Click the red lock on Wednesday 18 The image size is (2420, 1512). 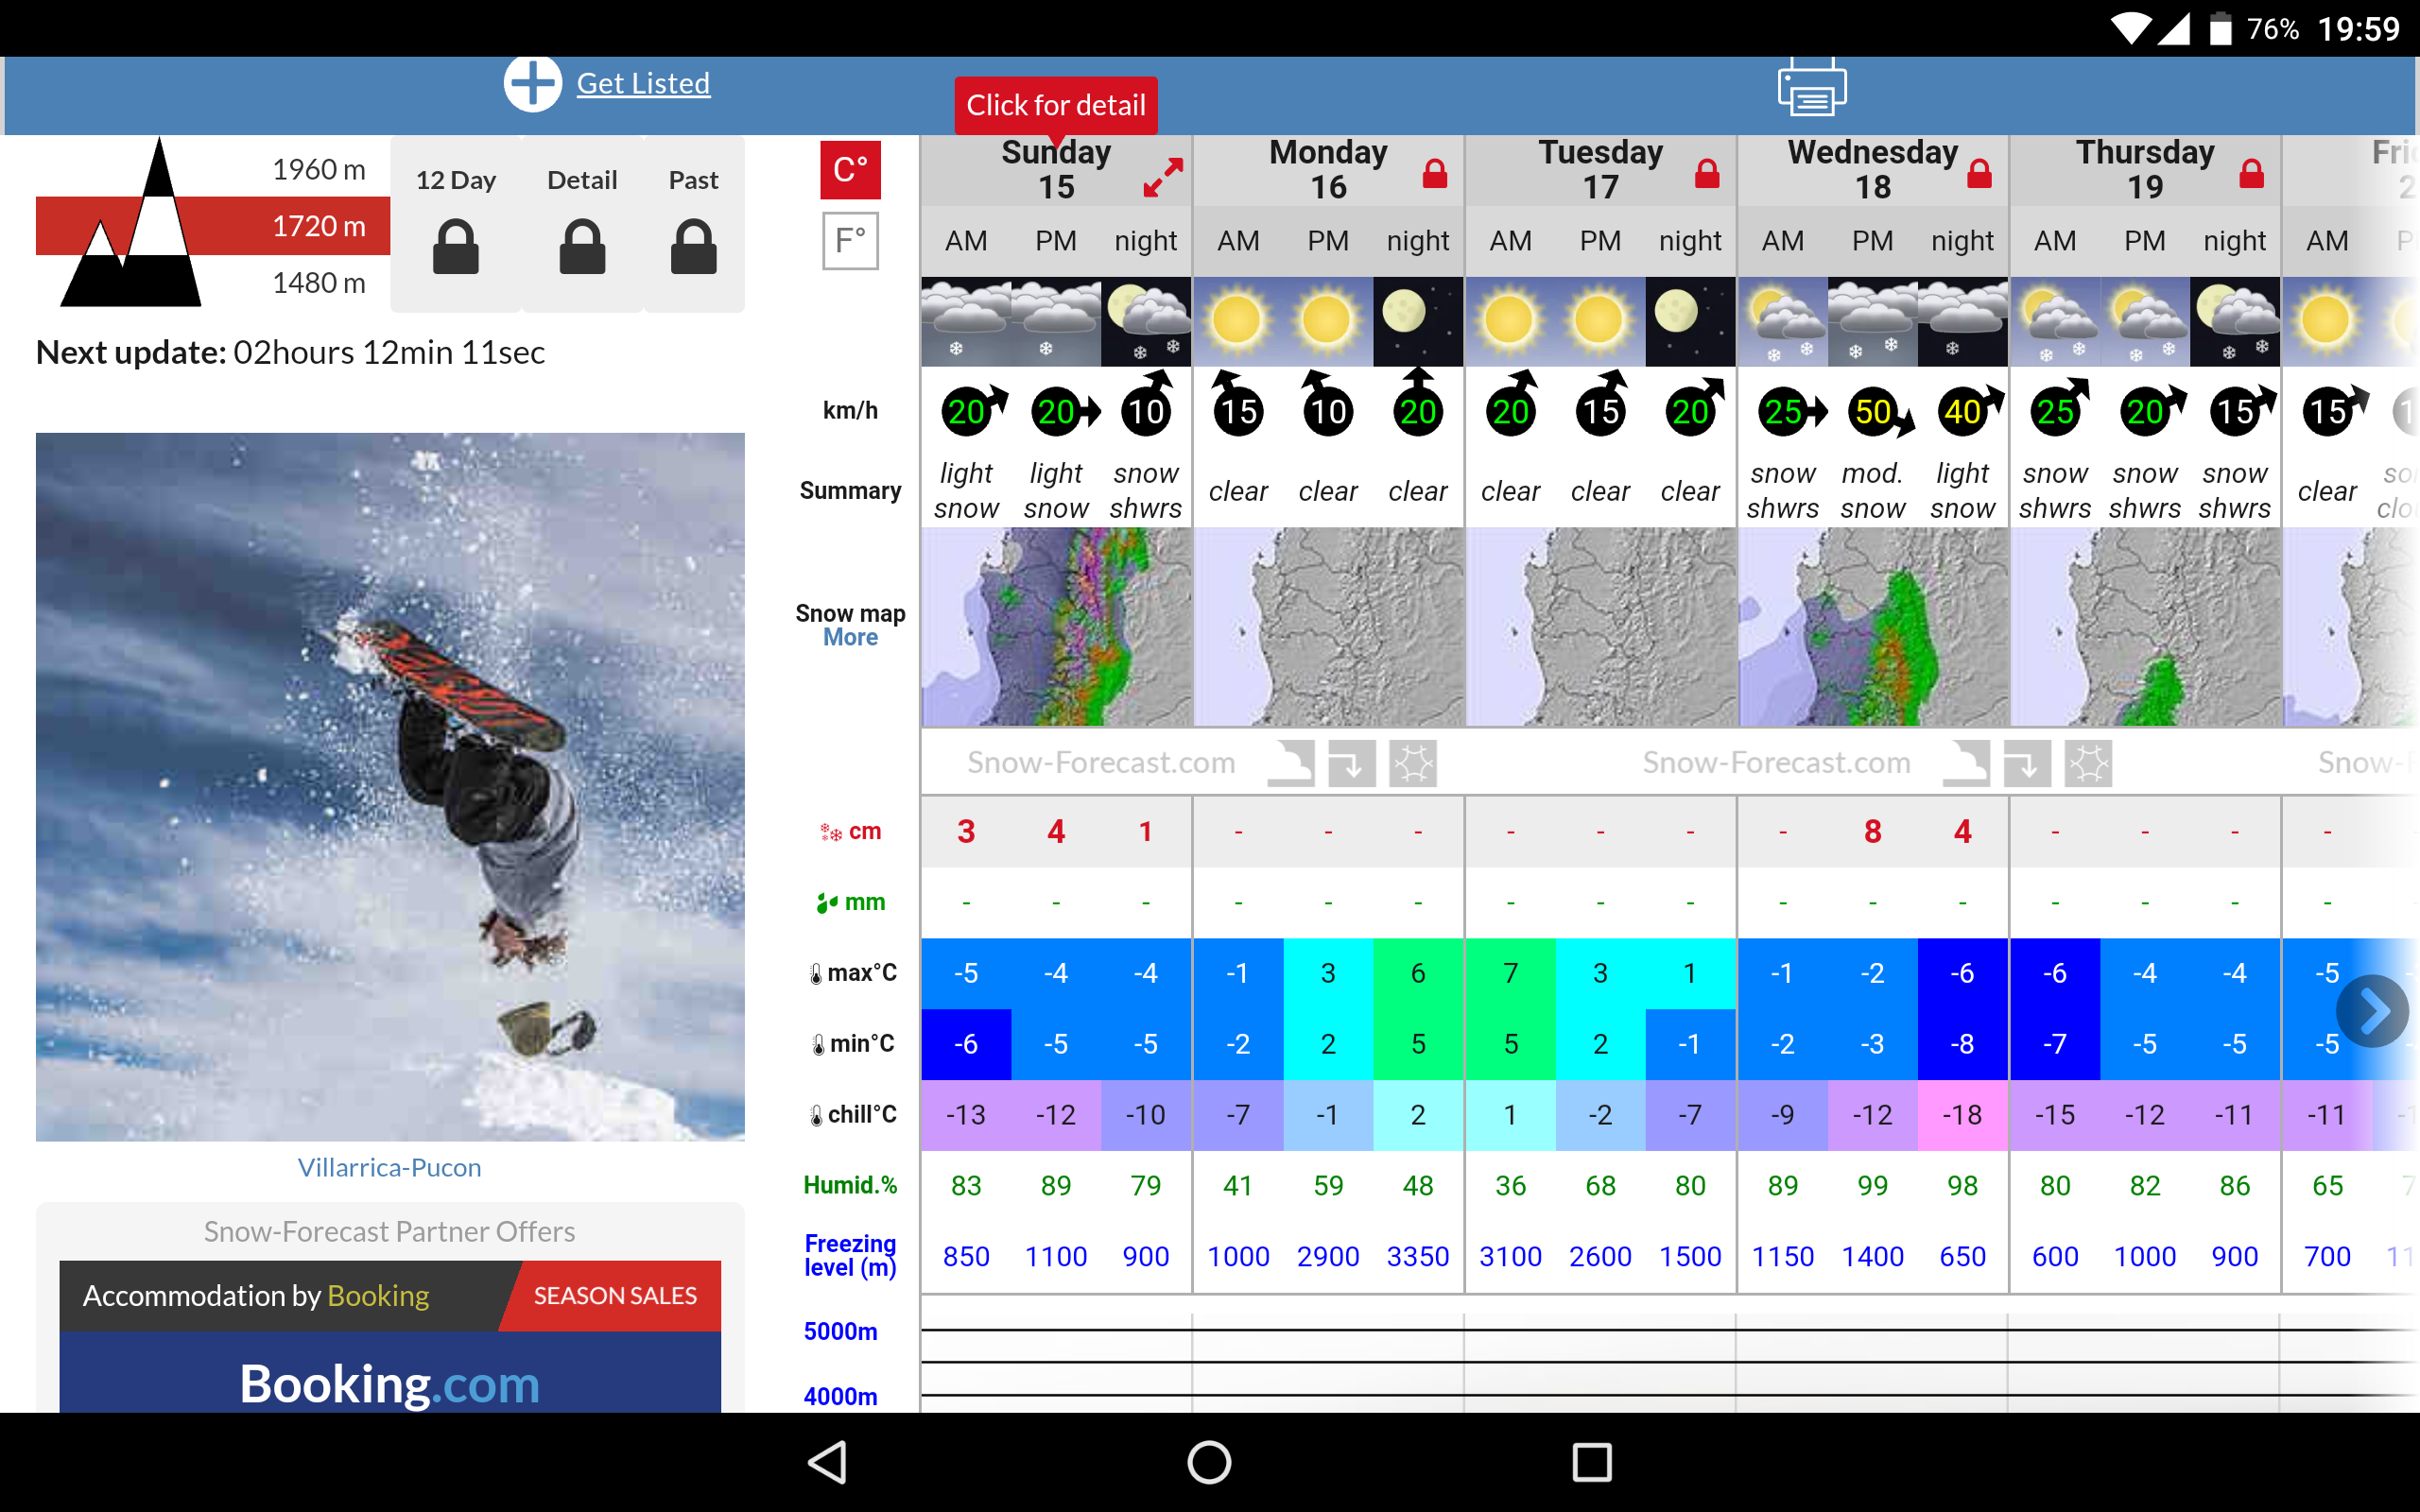(x=1979, y=174)
